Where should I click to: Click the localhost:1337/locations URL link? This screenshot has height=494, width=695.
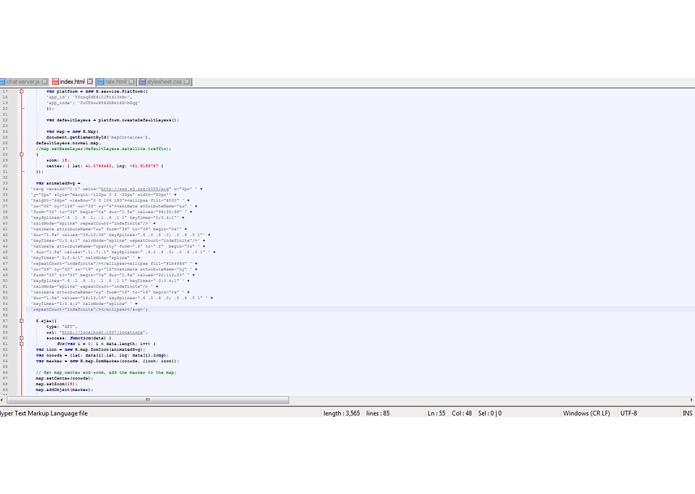(x=102, y=332)
